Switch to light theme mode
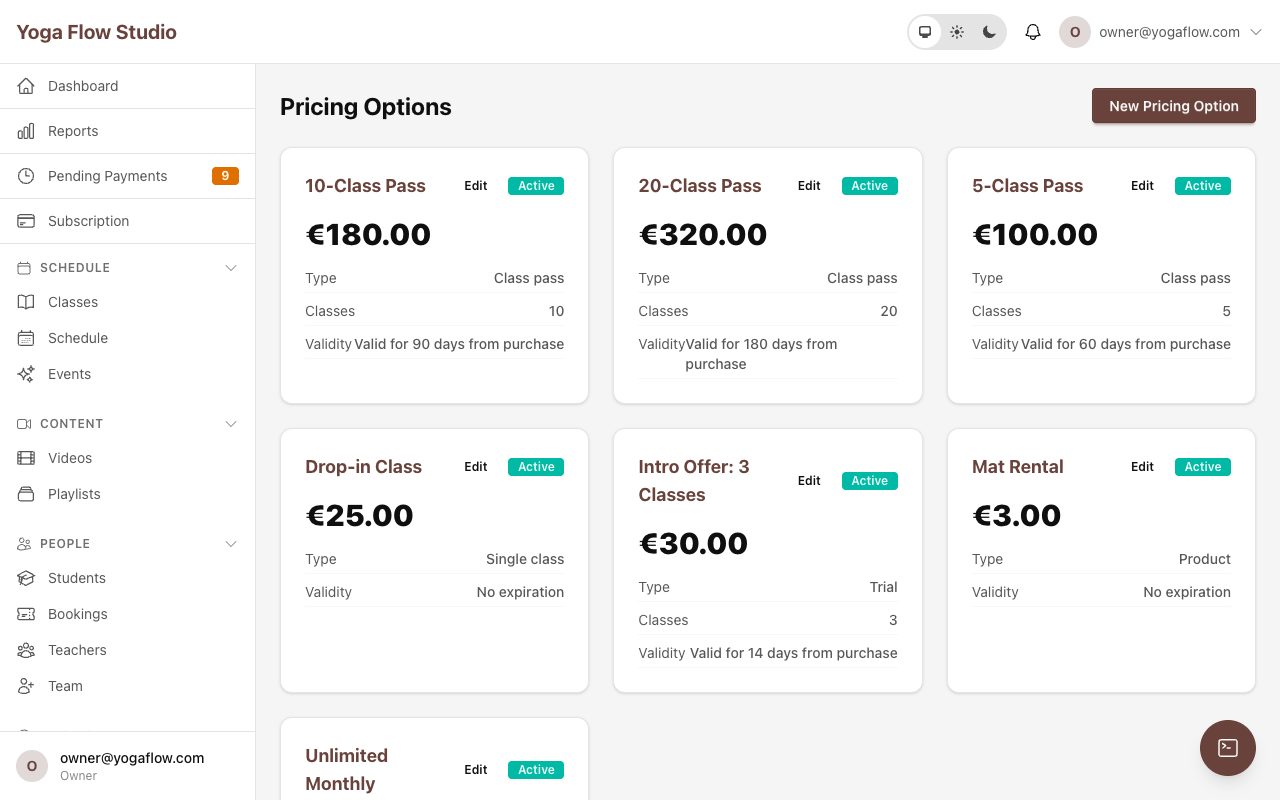Viewport: 1280px width, 800px height. pos(957,32)
